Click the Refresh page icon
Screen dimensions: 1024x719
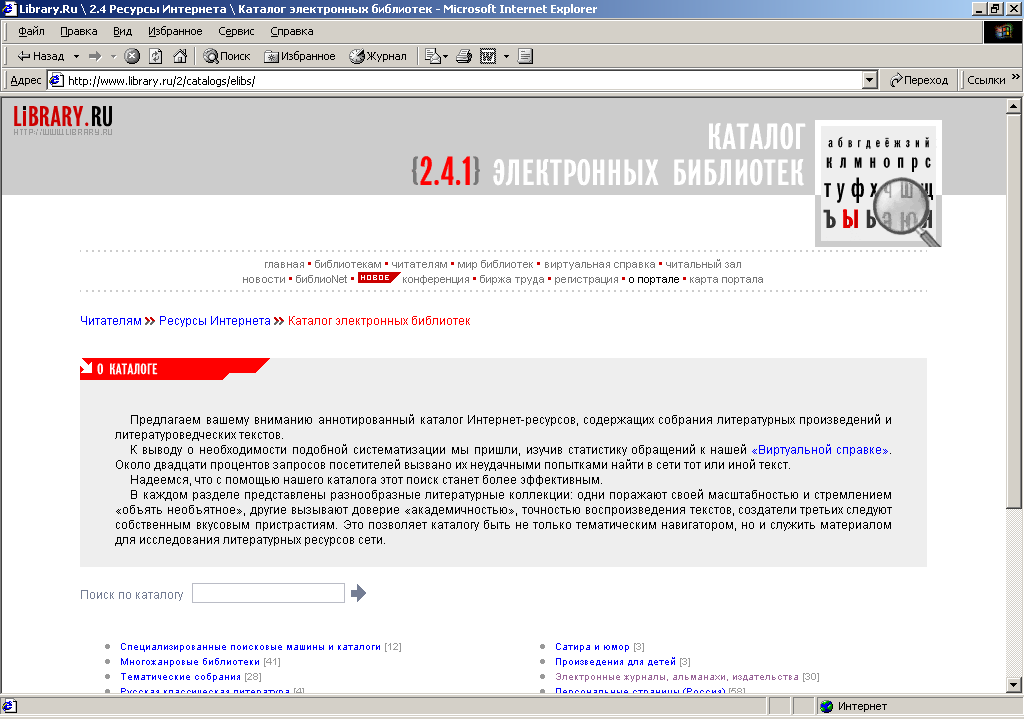tap(155, 56)
